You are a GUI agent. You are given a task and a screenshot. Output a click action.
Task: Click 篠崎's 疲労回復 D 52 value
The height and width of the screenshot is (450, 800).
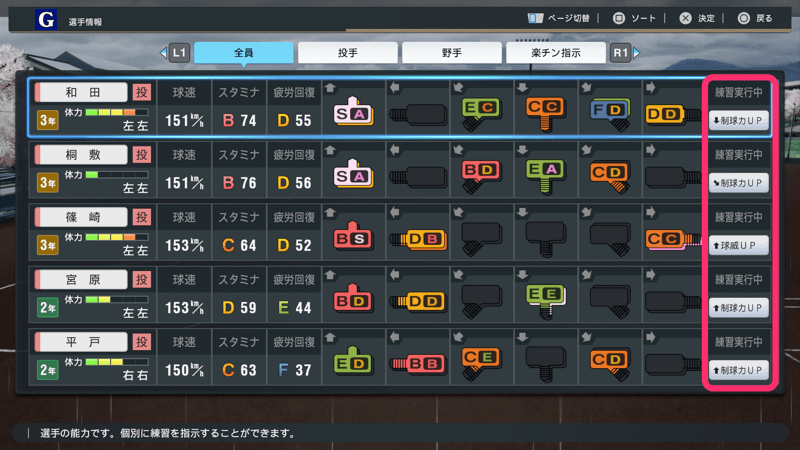click(294, 245)
